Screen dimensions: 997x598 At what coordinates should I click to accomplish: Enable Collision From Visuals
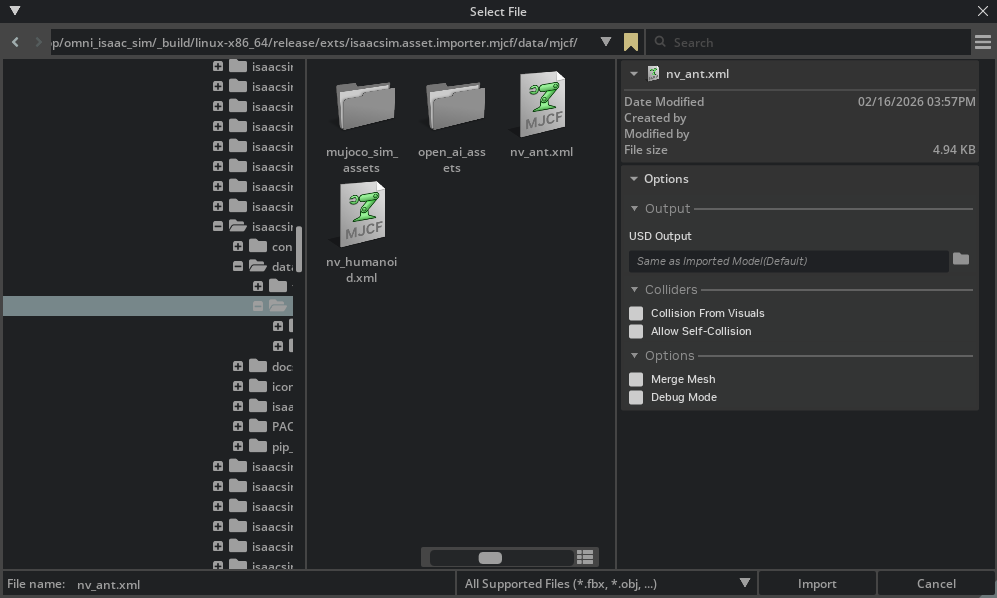(x=636, y=313)
